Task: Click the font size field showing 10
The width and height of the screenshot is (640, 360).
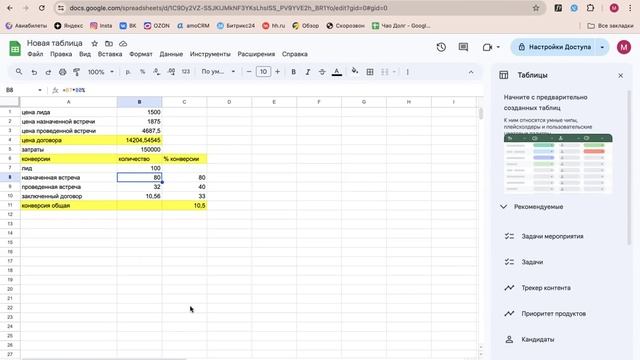Action: (263, 72)
